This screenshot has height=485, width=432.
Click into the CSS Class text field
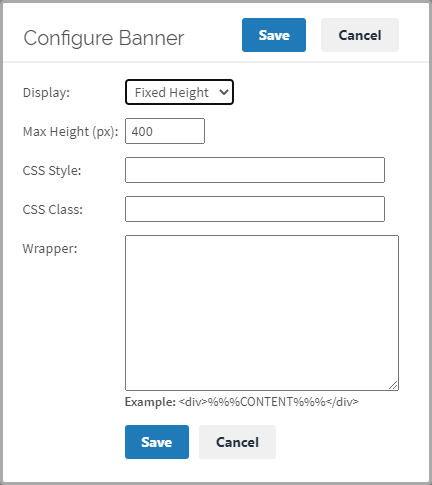coord(255,209)
